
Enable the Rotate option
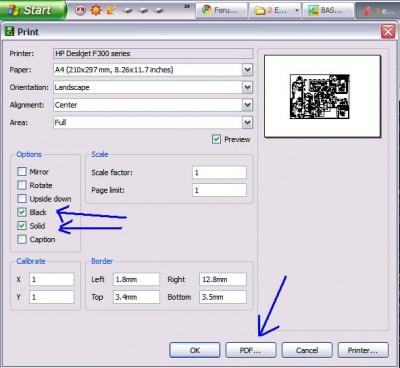coord(22,185)
